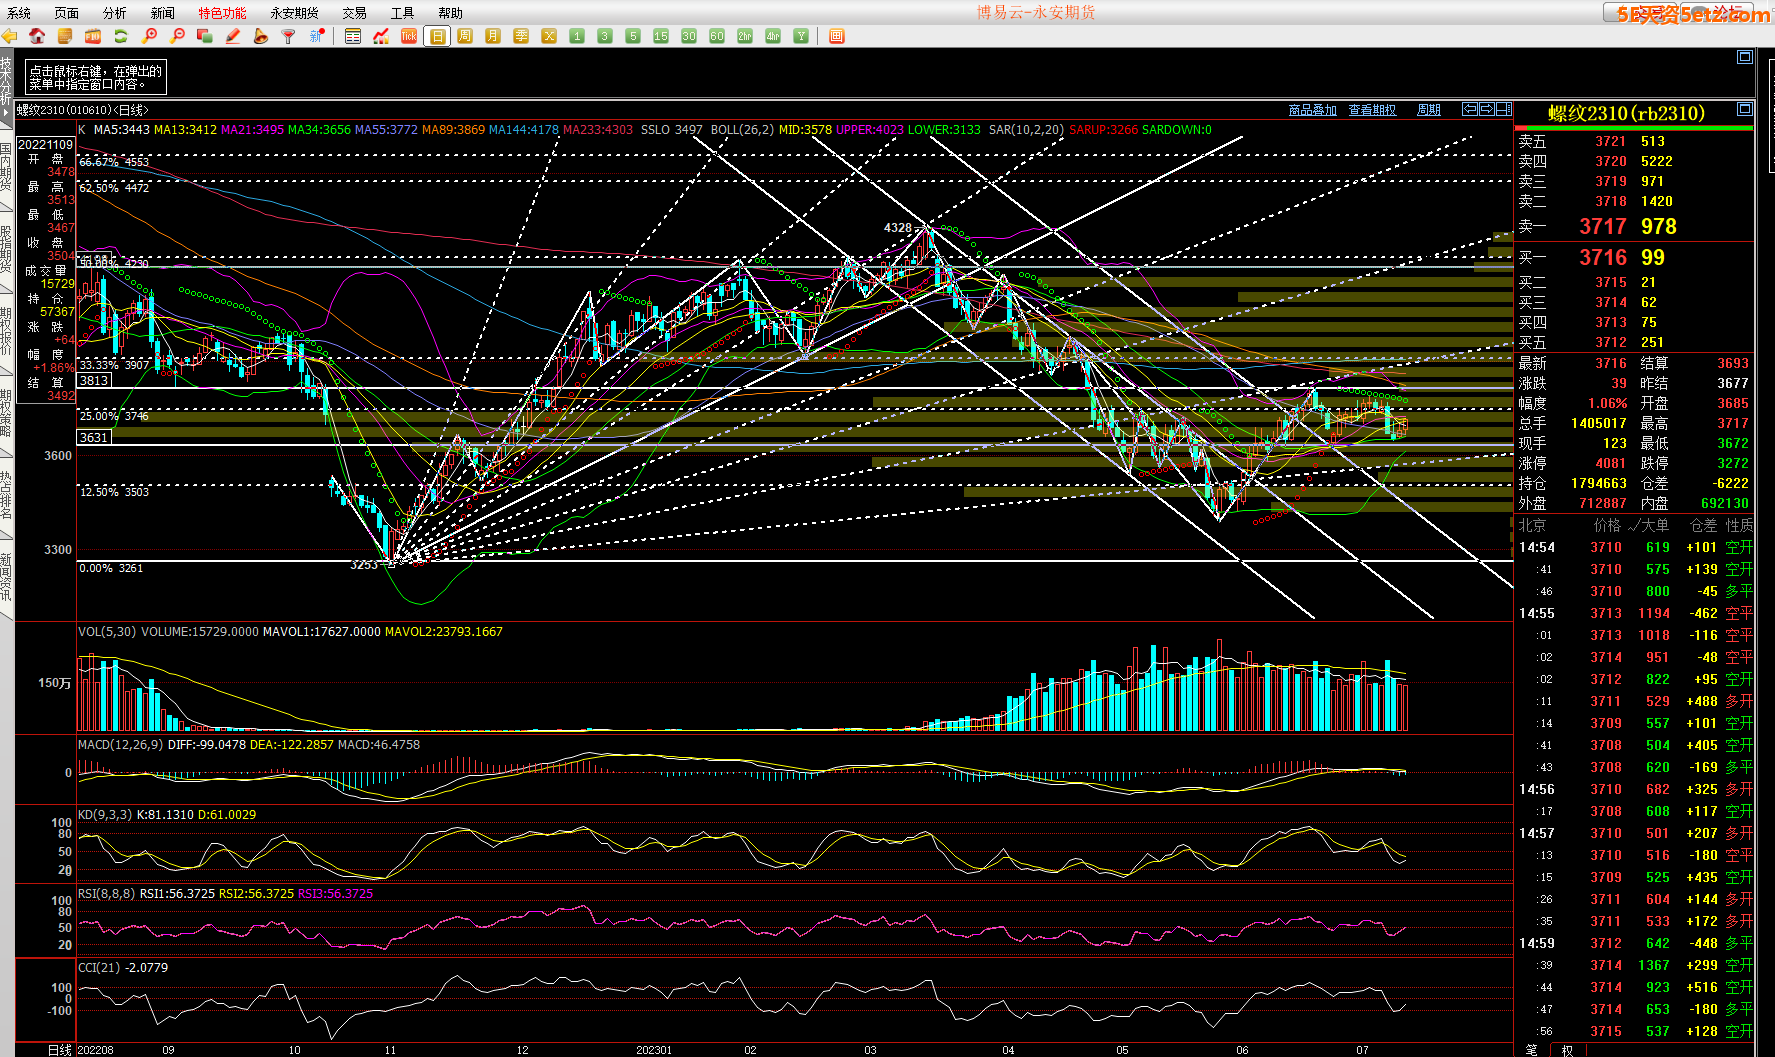Select the 5-minute period button
The image size is (1775, 1057).
point(633,36)
